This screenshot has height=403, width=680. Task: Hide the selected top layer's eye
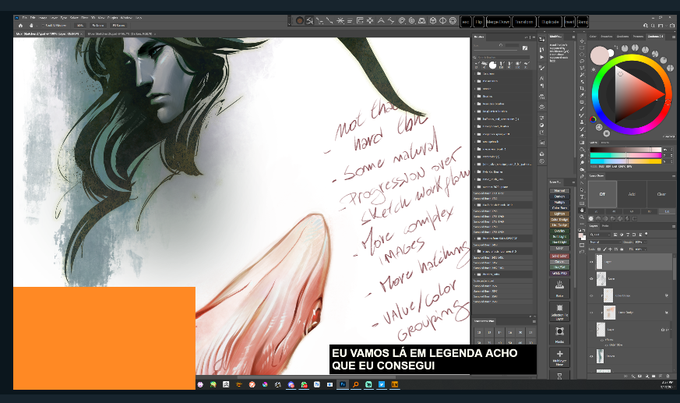click(592, 262)
